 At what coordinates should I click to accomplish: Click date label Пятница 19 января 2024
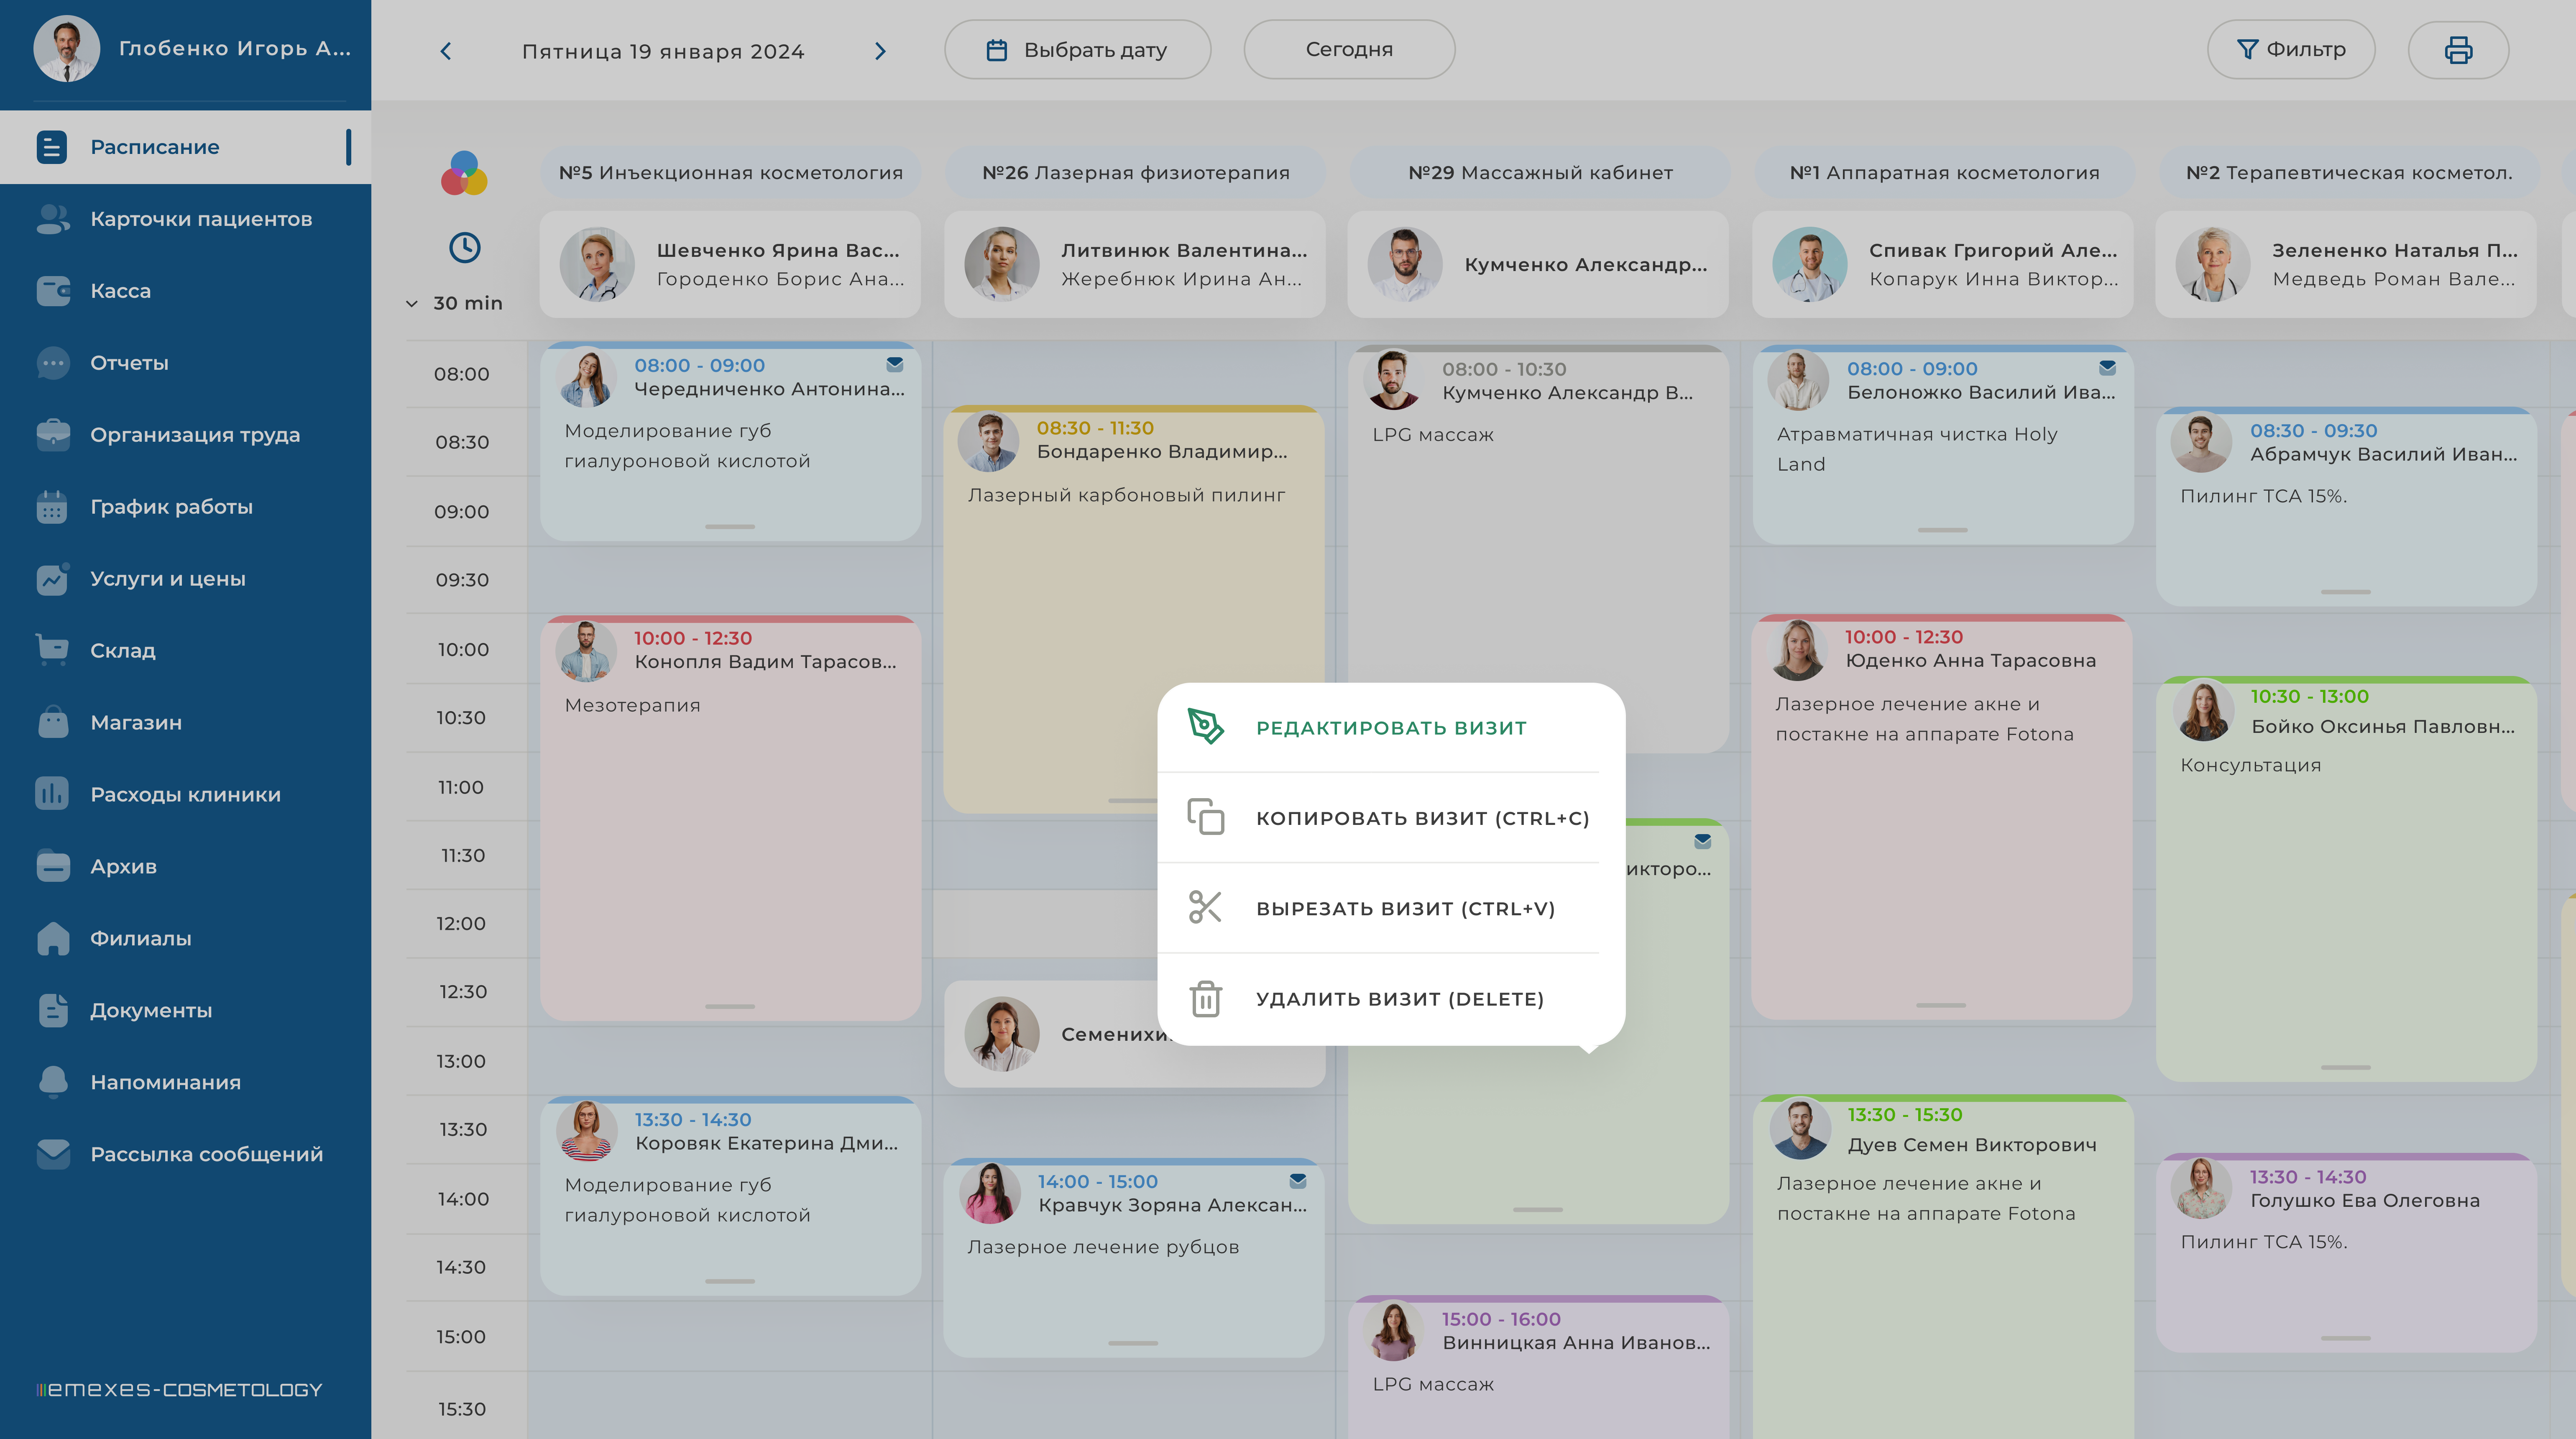tap(663, 51)
